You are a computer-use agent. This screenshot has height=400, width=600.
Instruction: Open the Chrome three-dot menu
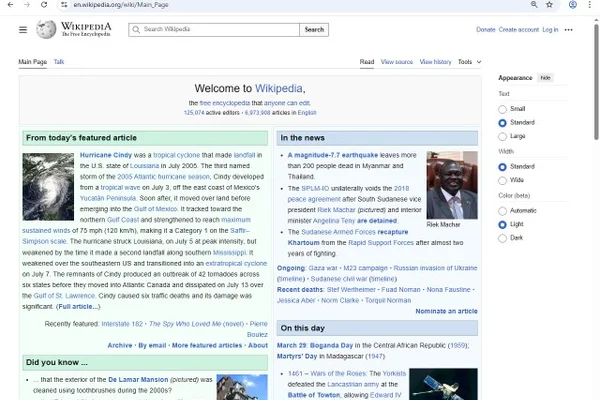point(590,5)
